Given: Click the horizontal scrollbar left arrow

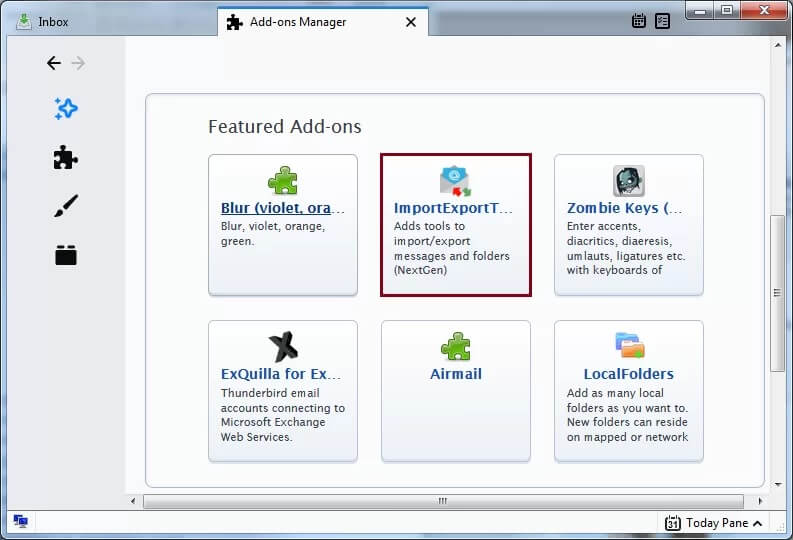Looking at the screenshot, I should 133,501.
